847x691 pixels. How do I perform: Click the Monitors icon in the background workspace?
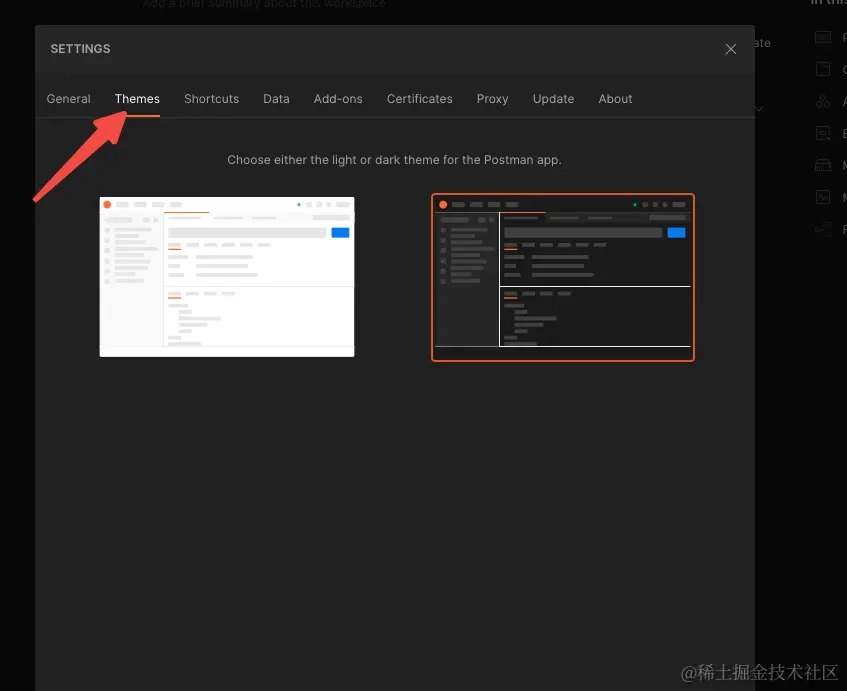click(823, 197)
